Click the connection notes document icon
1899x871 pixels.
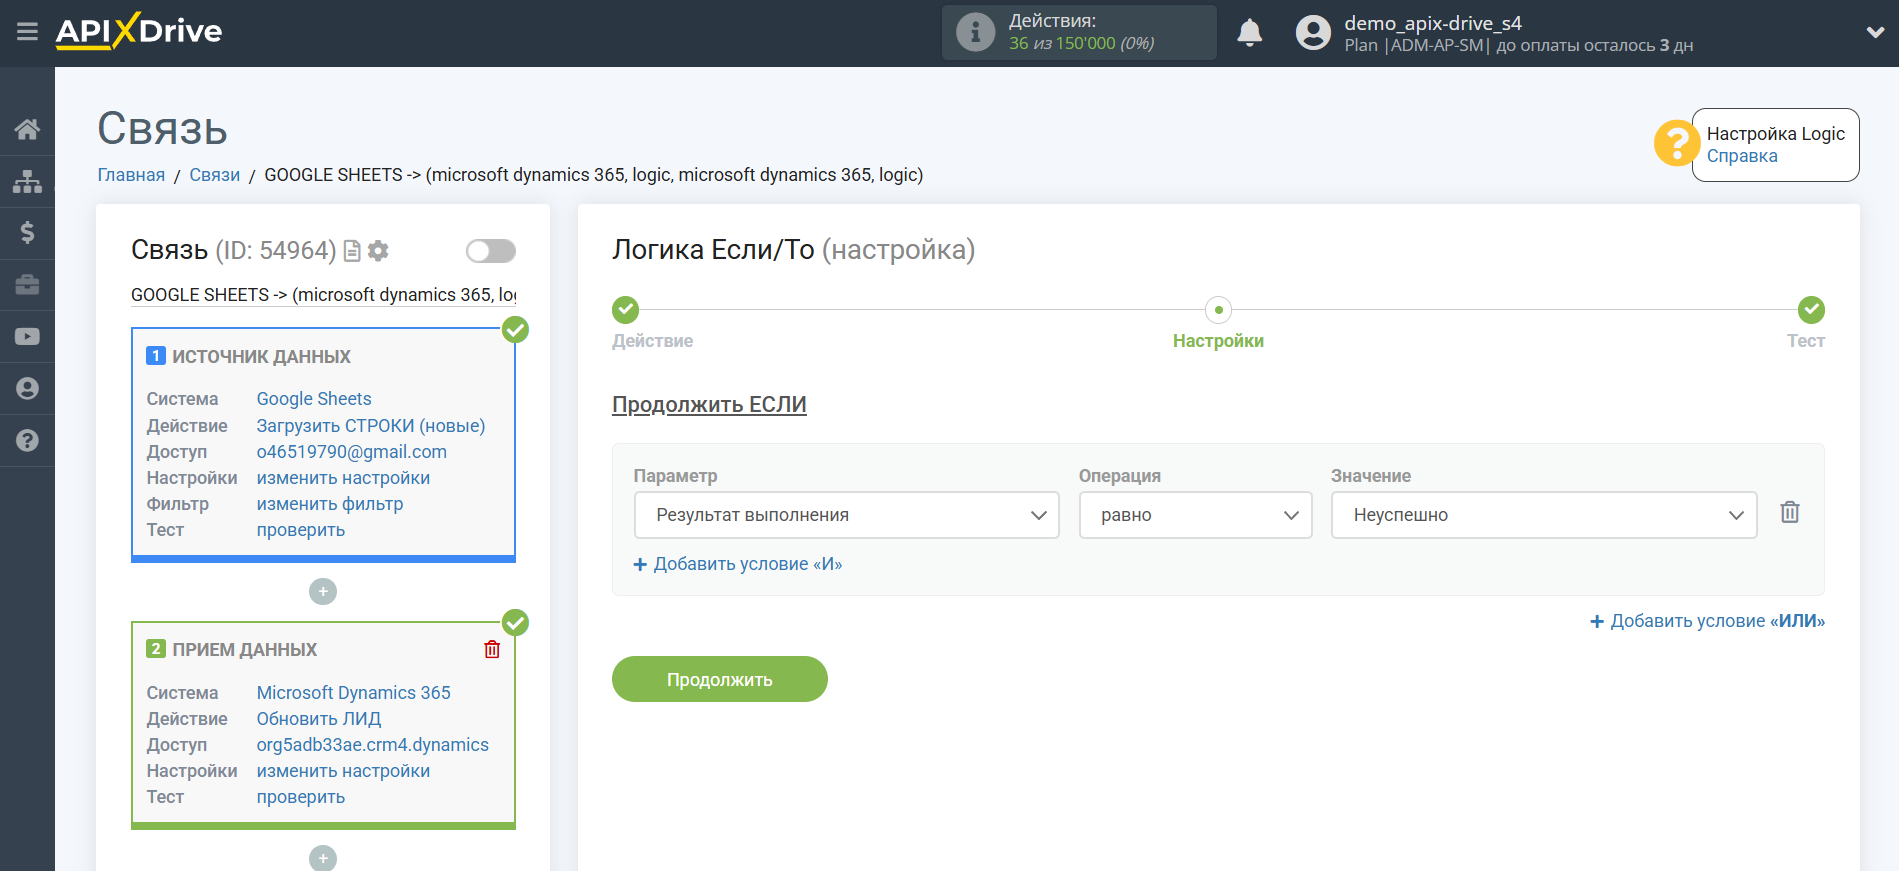(352, 251)
